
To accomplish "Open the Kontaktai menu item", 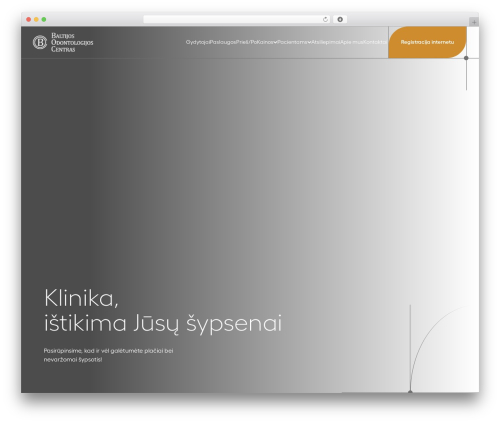I will pos(375,42).
